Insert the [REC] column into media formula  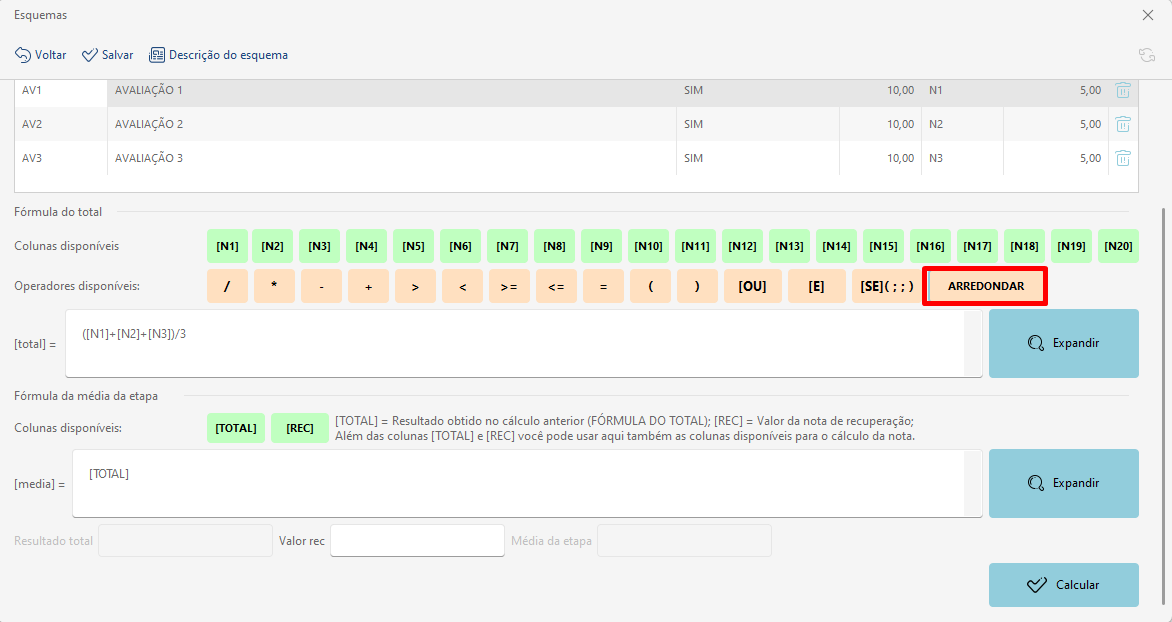coord(299,428)
